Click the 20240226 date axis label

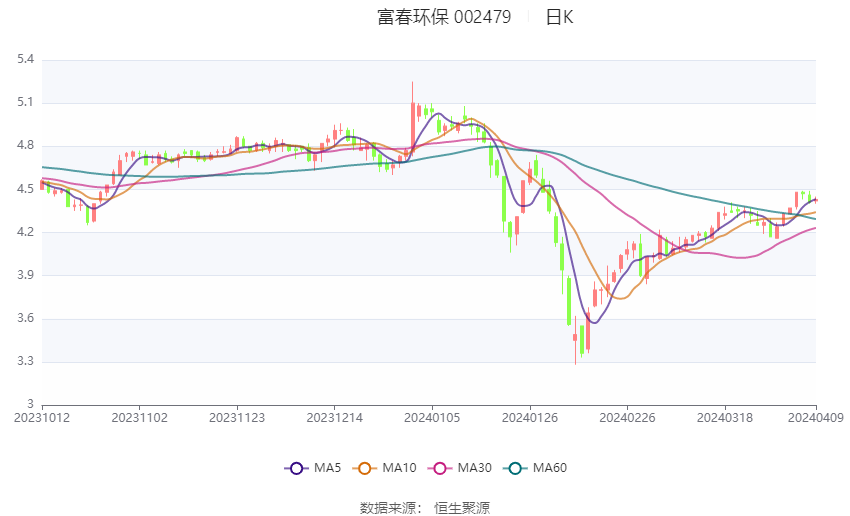pyautogui.click(x=626, y=417)
